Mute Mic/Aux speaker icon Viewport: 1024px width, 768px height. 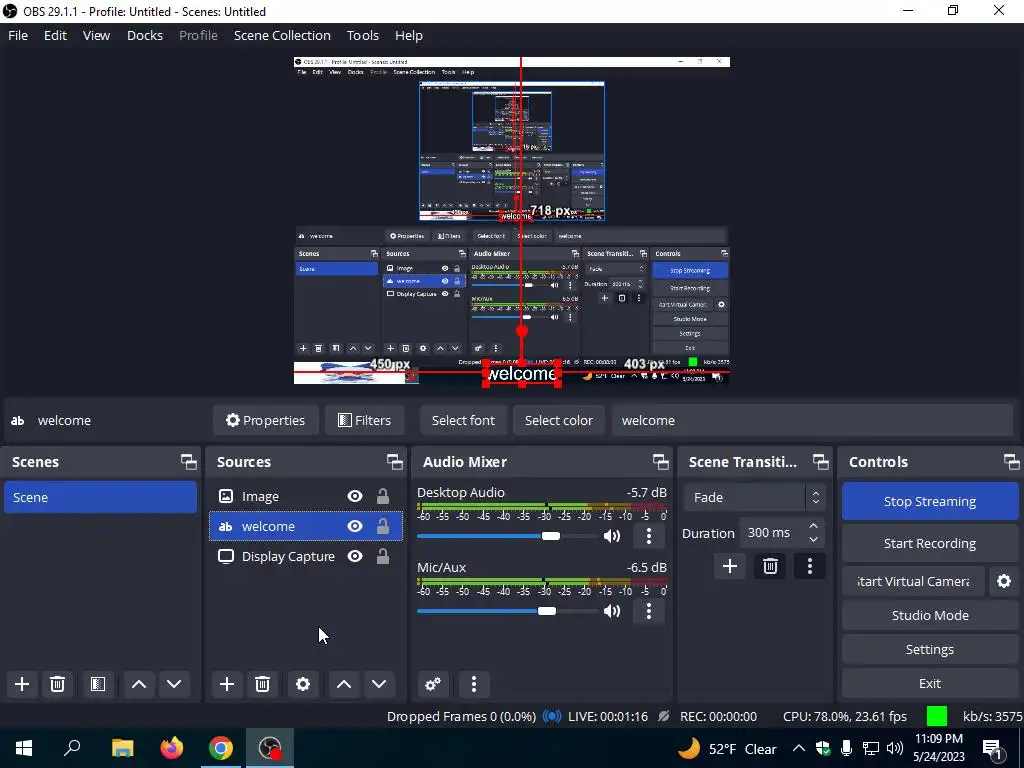tap(612, 611)
